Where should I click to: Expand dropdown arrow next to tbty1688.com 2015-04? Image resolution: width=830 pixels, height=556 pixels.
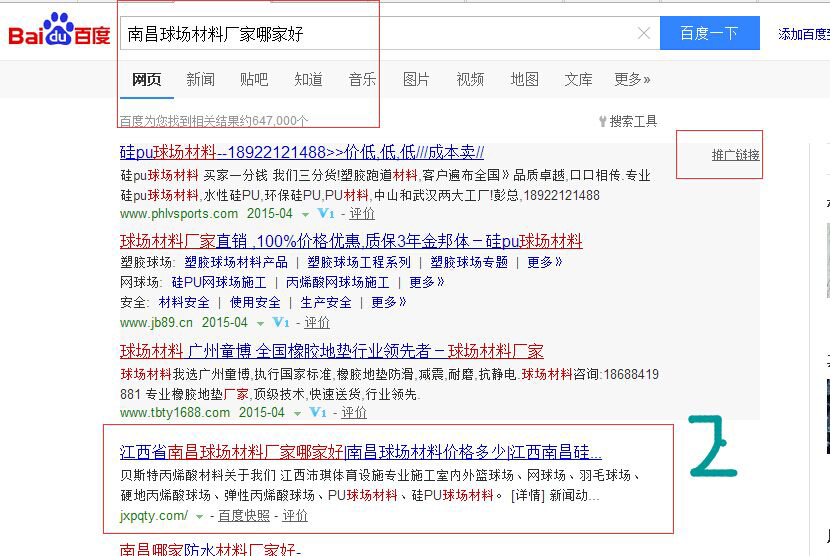point(297,413)
